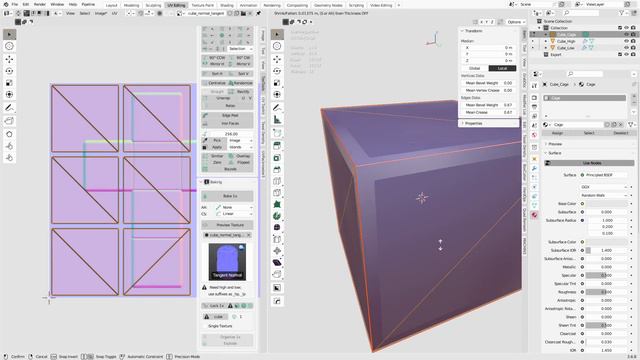
Task: Switch transform orientation to Local
Action: (x=502, y=68)
